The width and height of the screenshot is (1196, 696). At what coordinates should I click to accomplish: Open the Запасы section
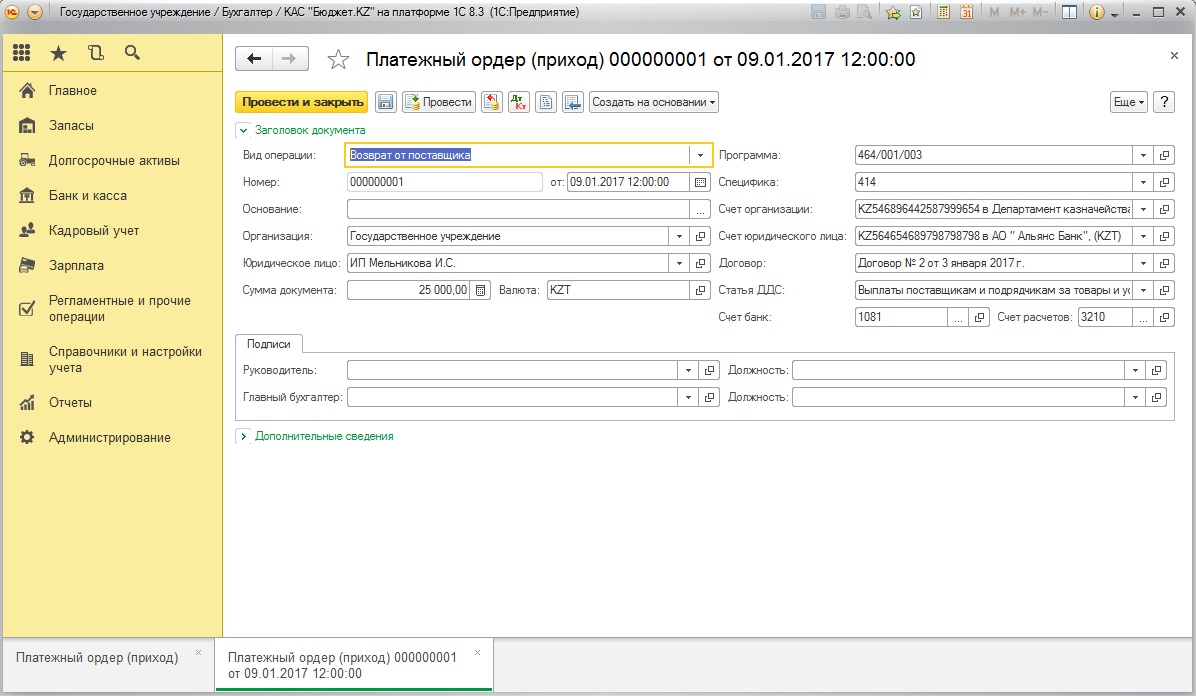71,126
